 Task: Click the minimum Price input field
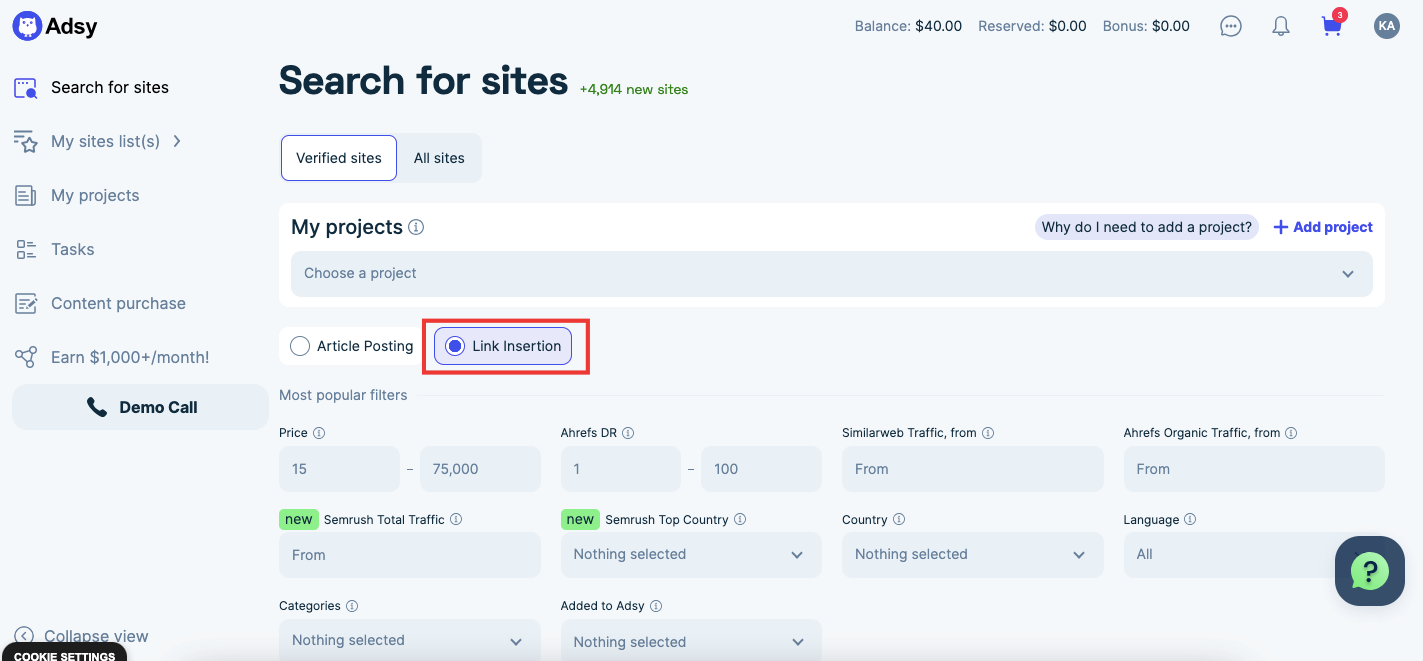pyautogui.click(x=339, y=469)
